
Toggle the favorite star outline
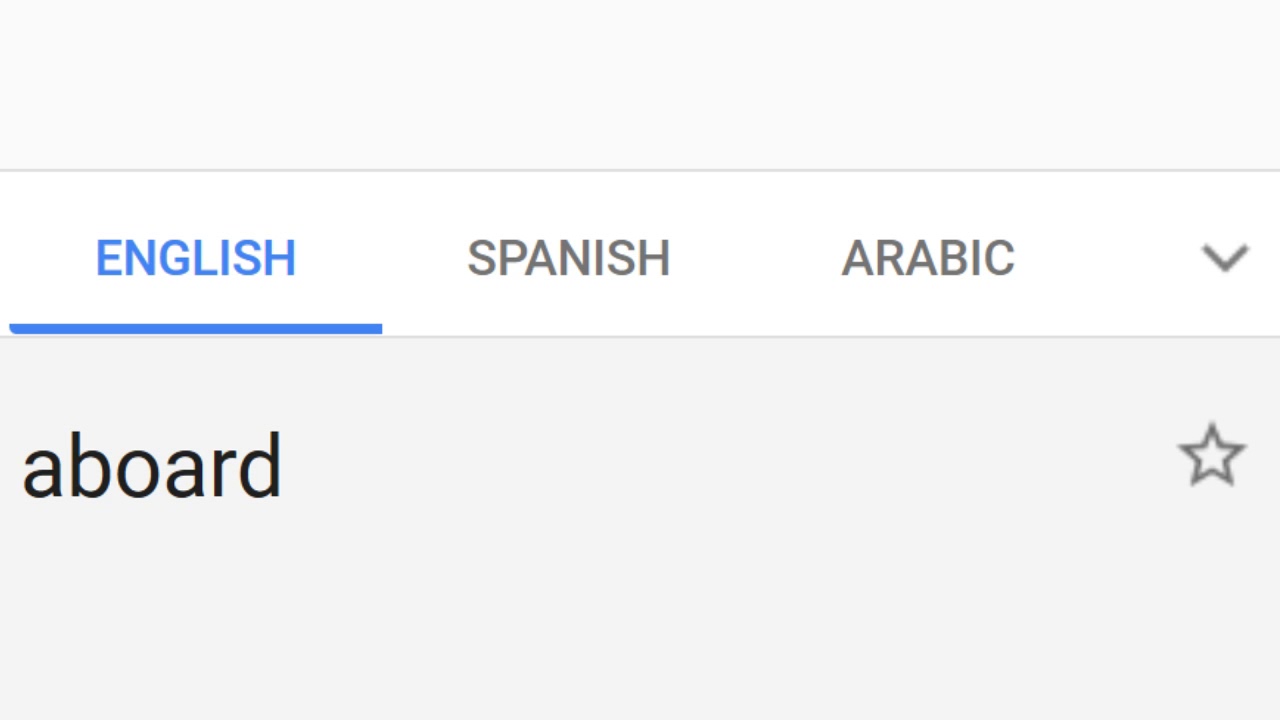point(1212,456)
